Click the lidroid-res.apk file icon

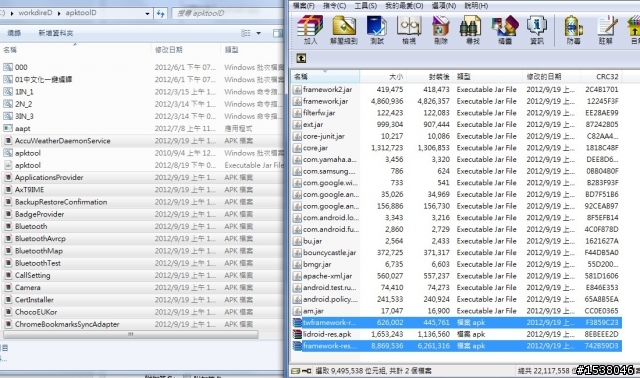297,334
